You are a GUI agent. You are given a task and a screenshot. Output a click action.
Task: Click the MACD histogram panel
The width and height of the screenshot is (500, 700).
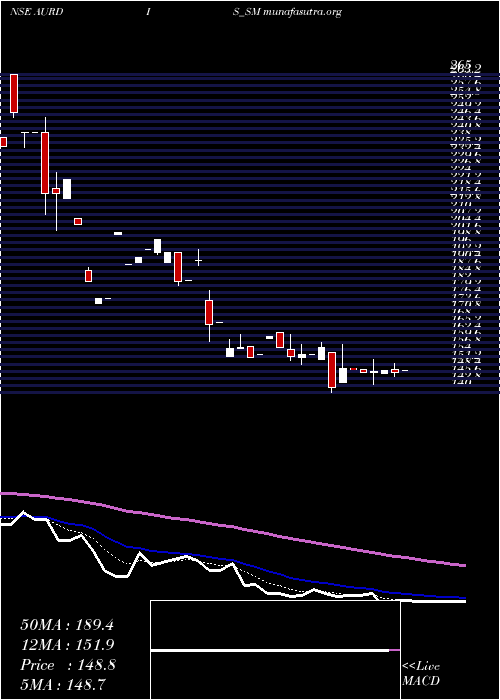(x=275, y=650)
